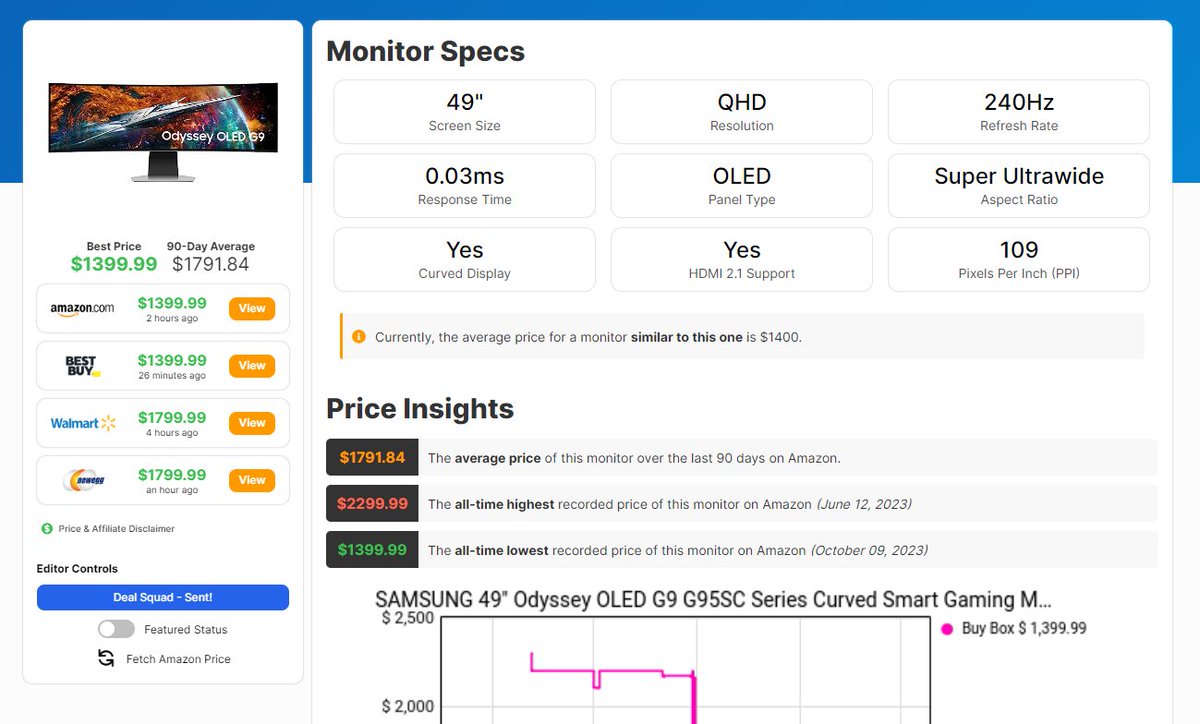Click the $ 2,500 chart axis label
Screen dimensions: 1200x724
point(408,618)
